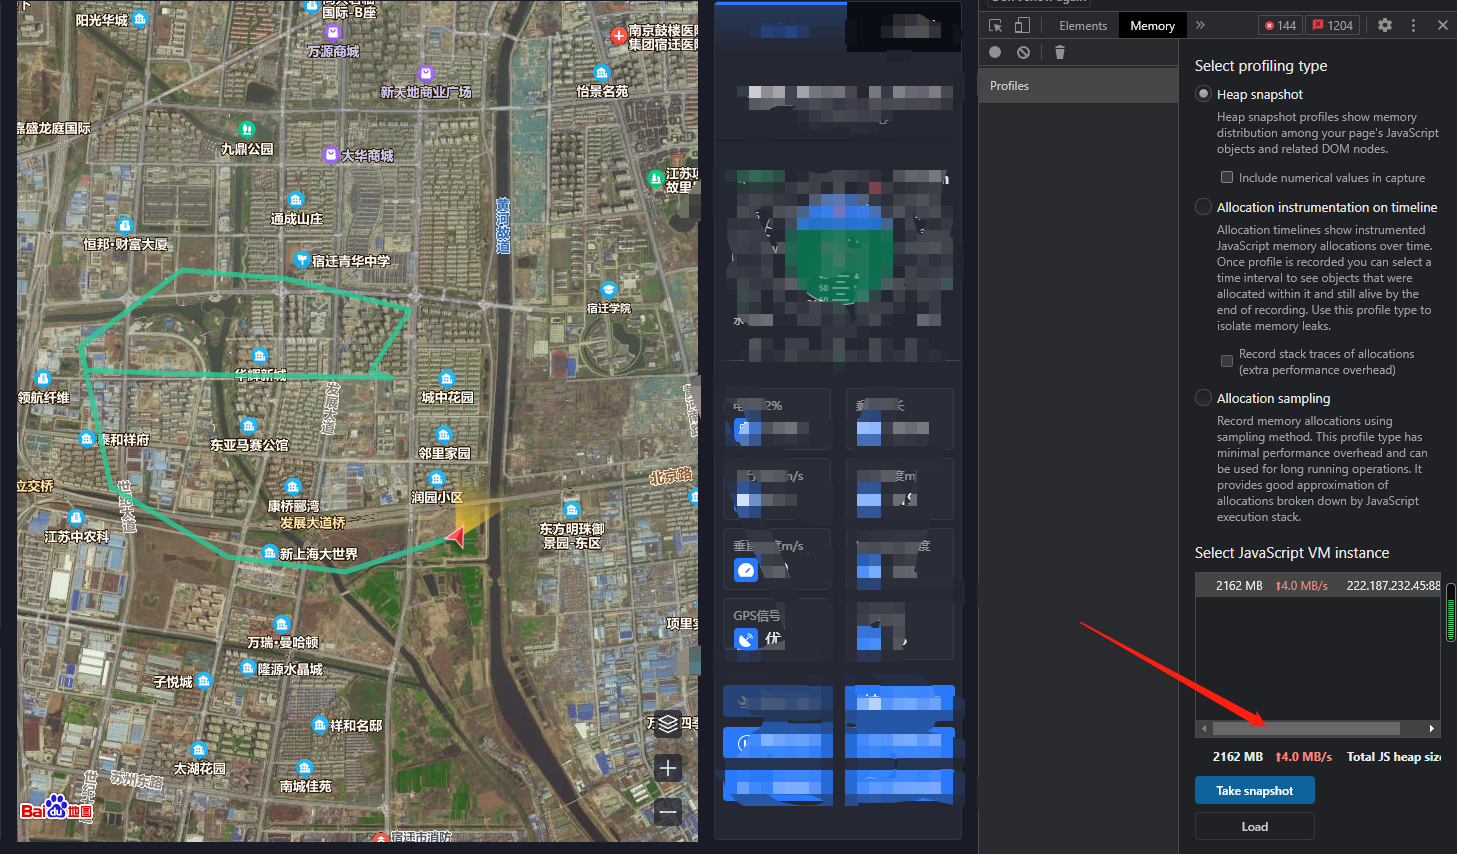This screenshot has width=1457, height=854.
Task: Click the 东亚马赛公馆 label on the map
Action: pos(249,445)
